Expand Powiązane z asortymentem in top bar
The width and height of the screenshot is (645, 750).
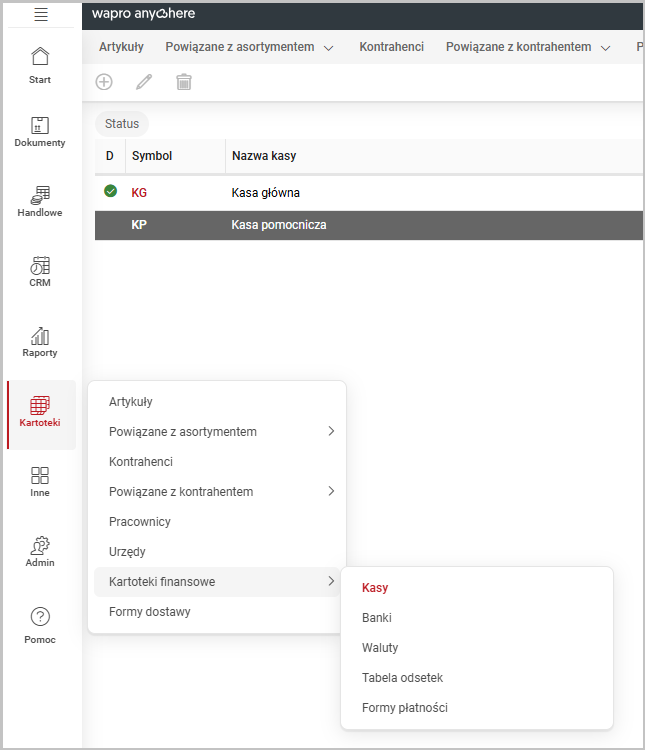[249, 47]
